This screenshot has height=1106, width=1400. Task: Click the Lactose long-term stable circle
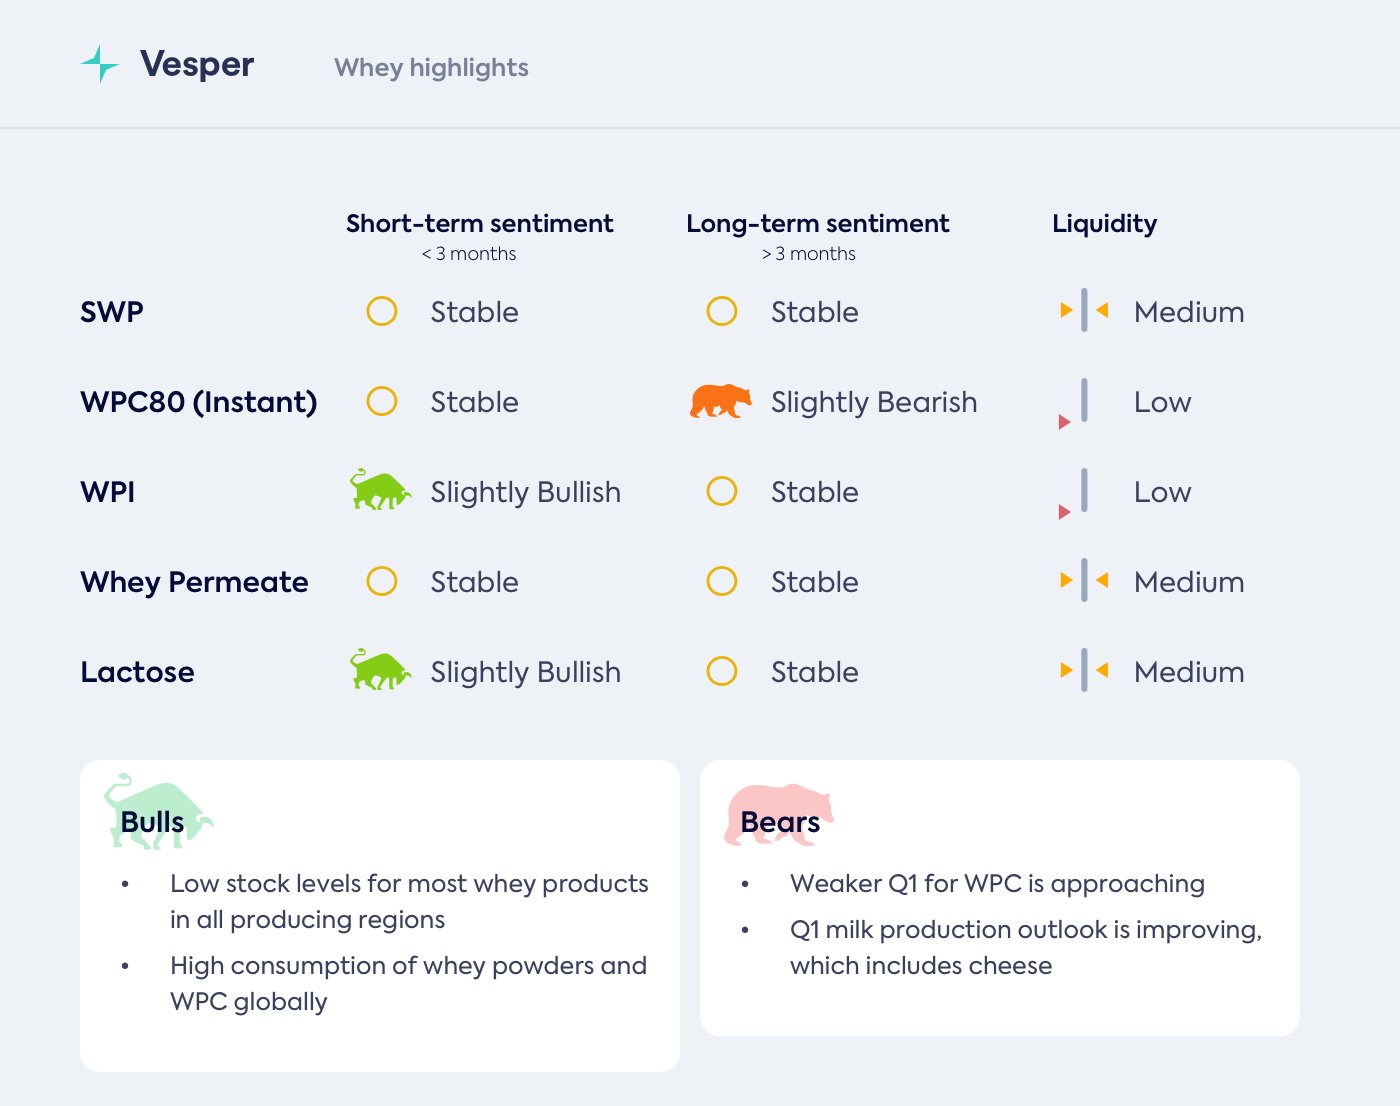coord(722,671)
